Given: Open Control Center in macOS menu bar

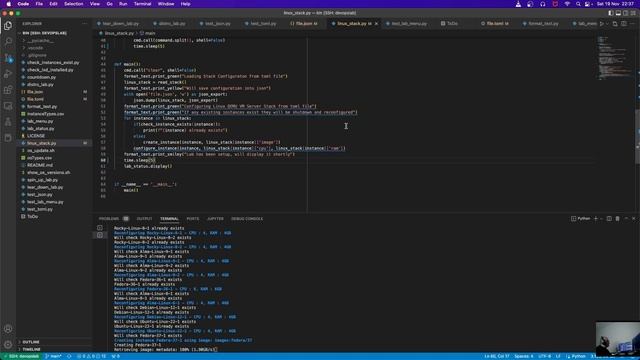Looking at the screenshot, I should (x=588, y=4).
